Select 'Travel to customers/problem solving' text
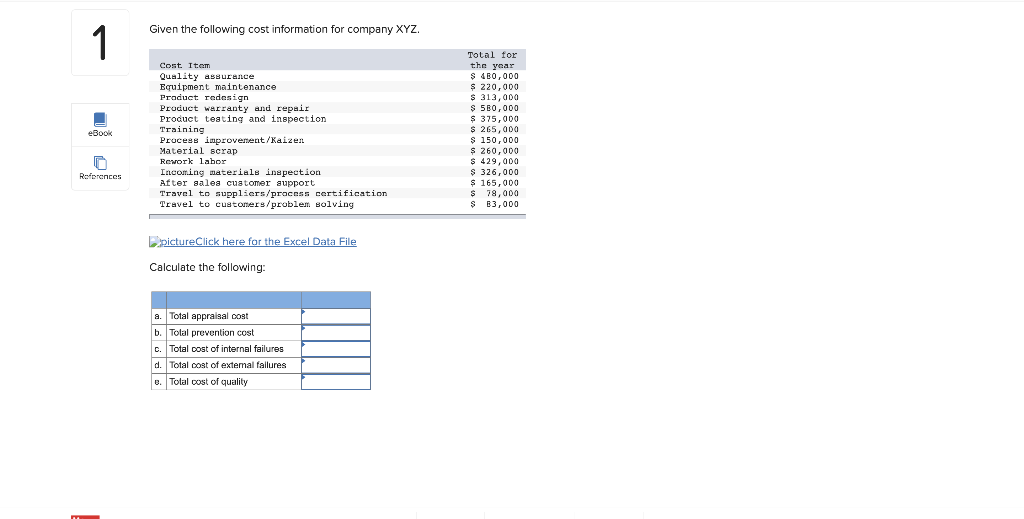Screen dimensions: 1024x519 tap(257, 204)
